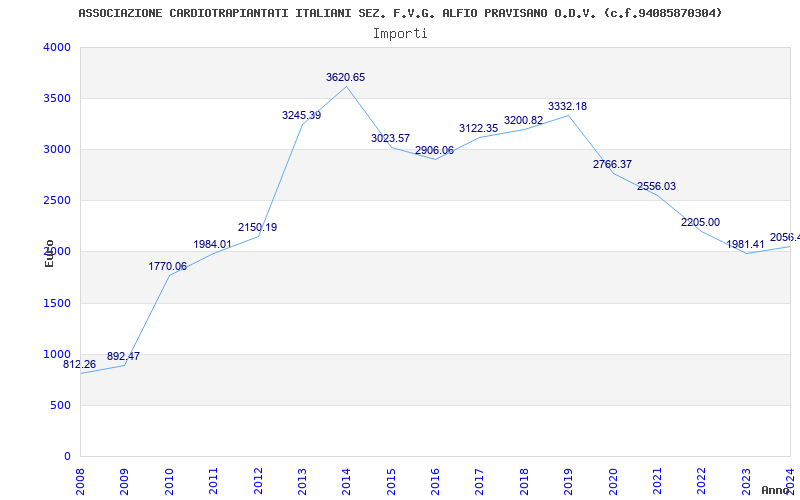Click the 3000 y-axis tick label
The width and height of the screenshot is (800, 500).
point(58,149)
